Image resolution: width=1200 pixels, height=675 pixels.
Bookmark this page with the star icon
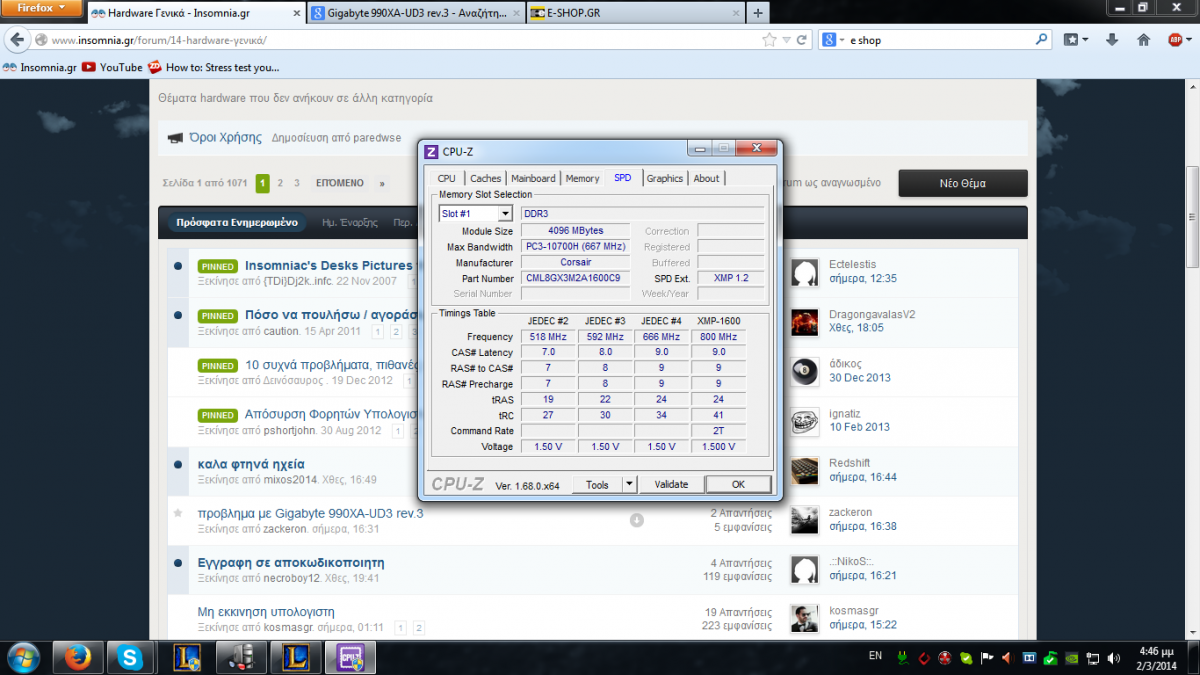769,40
